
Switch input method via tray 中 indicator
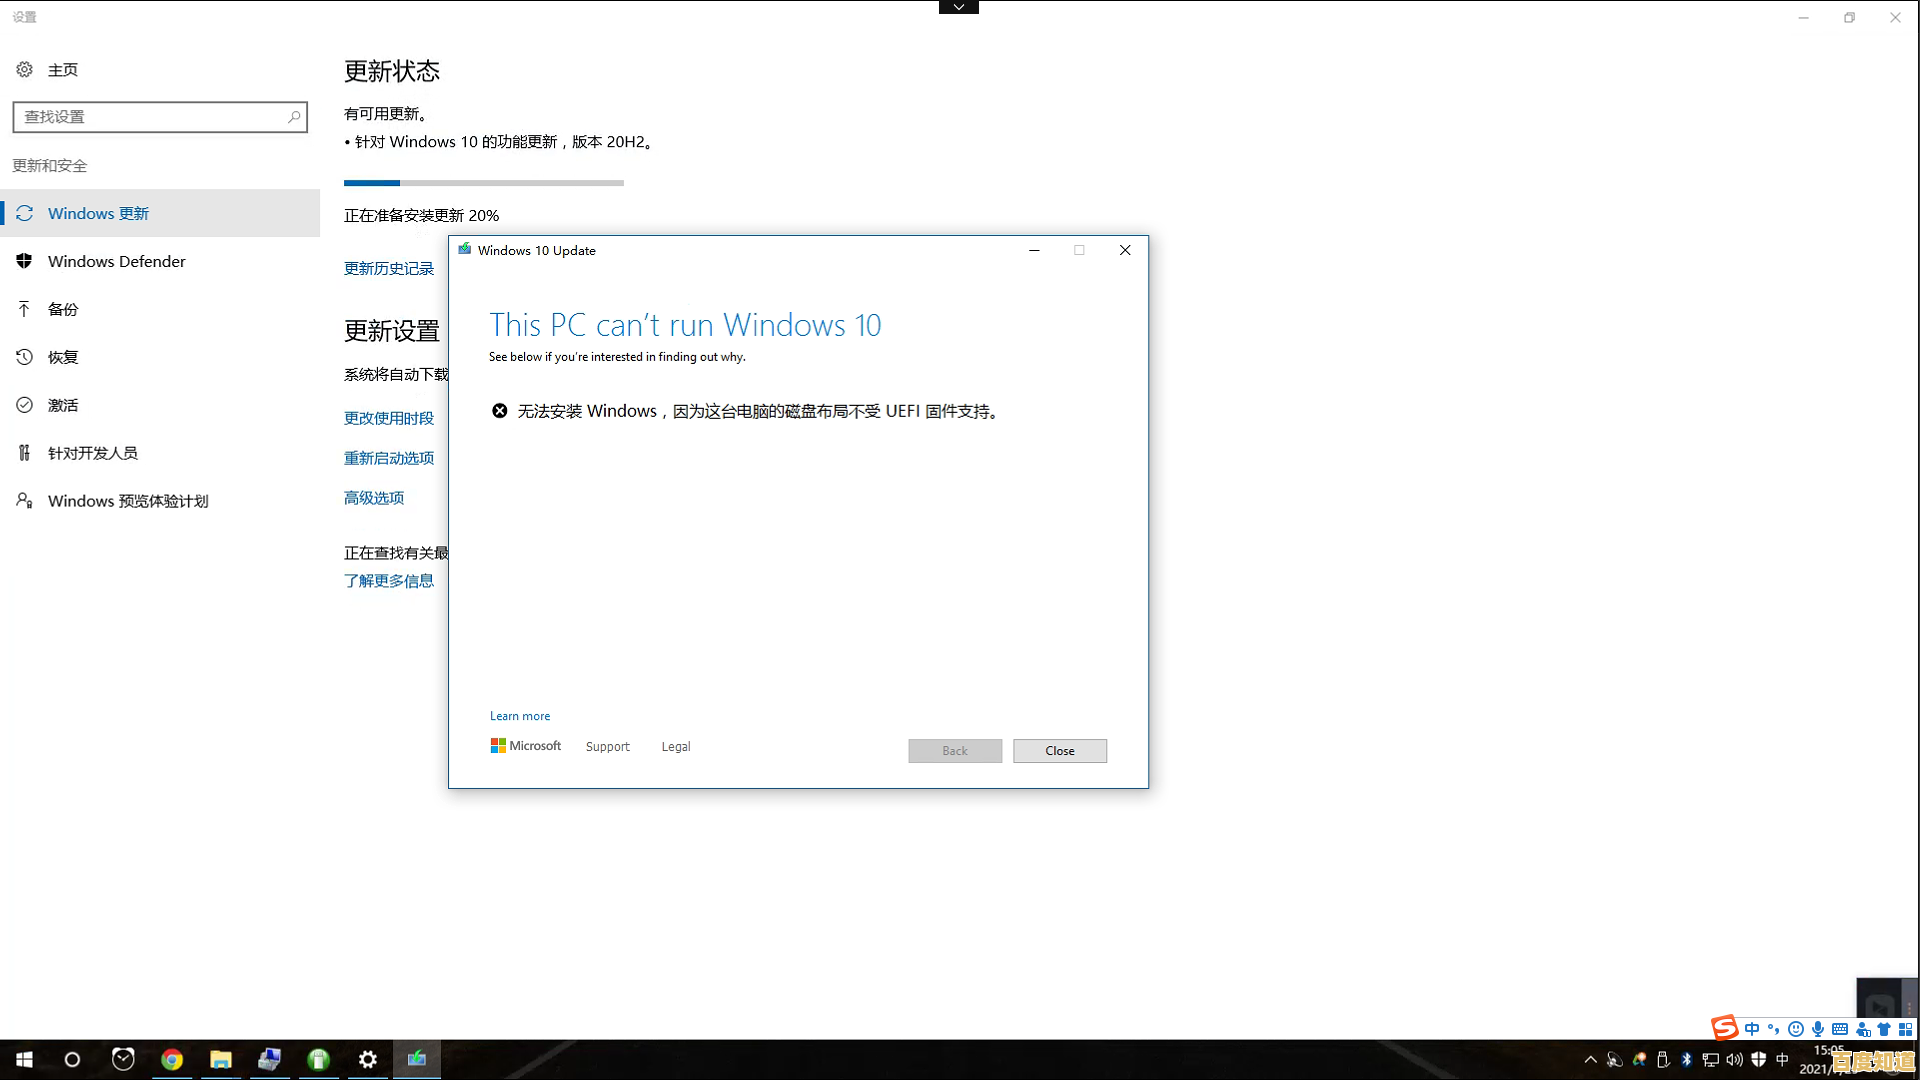(1783, 1059)
